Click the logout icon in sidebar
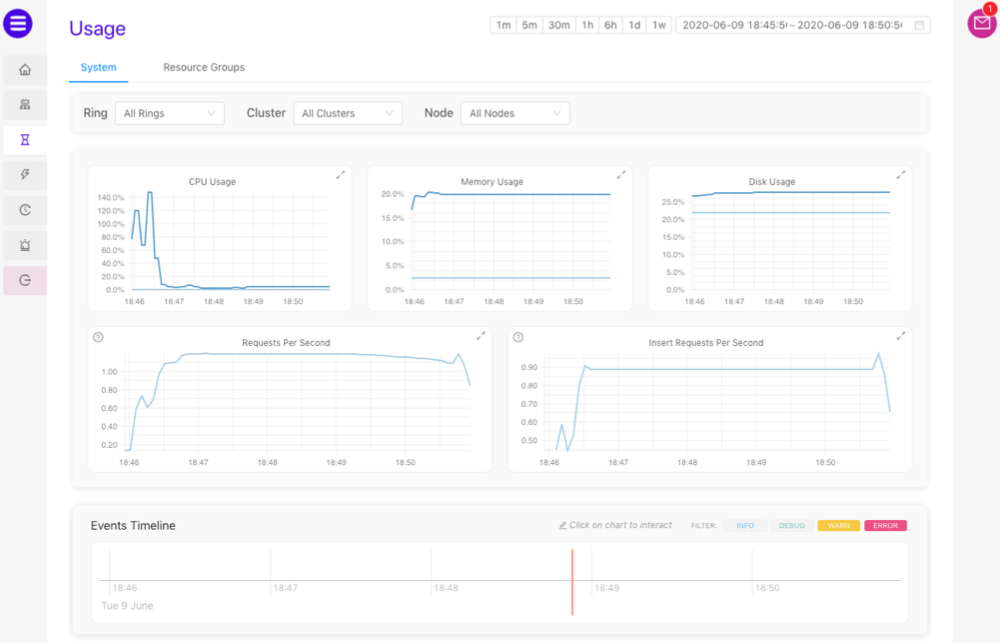 (x=25, y=281)
